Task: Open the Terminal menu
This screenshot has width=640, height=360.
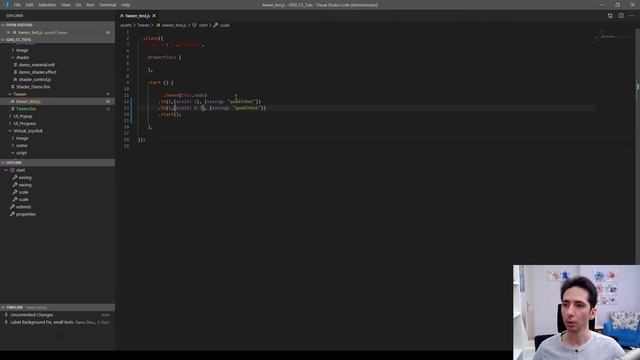Action: tap(107, 5)
